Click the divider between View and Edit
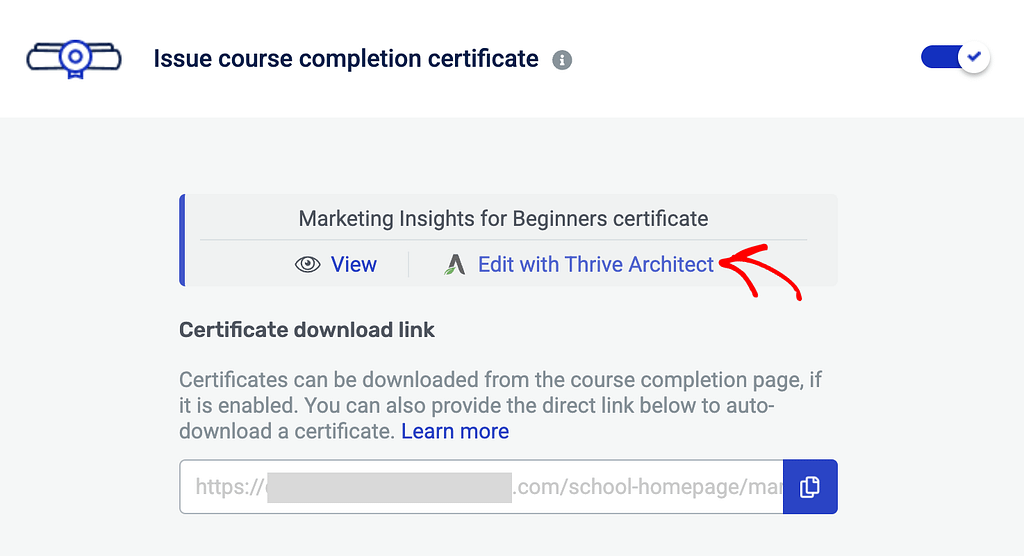 tap(408, 265)
